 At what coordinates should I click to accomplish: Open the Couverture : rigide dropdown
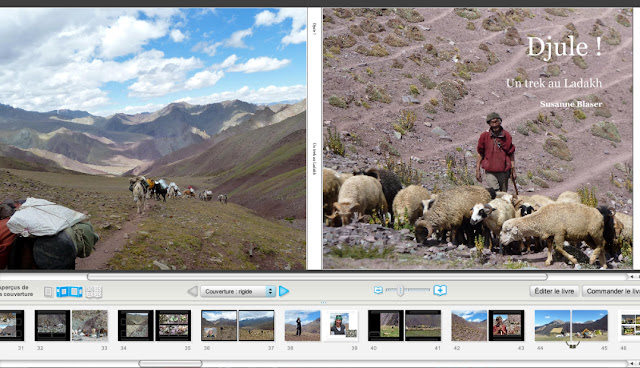tap(238, 291)
